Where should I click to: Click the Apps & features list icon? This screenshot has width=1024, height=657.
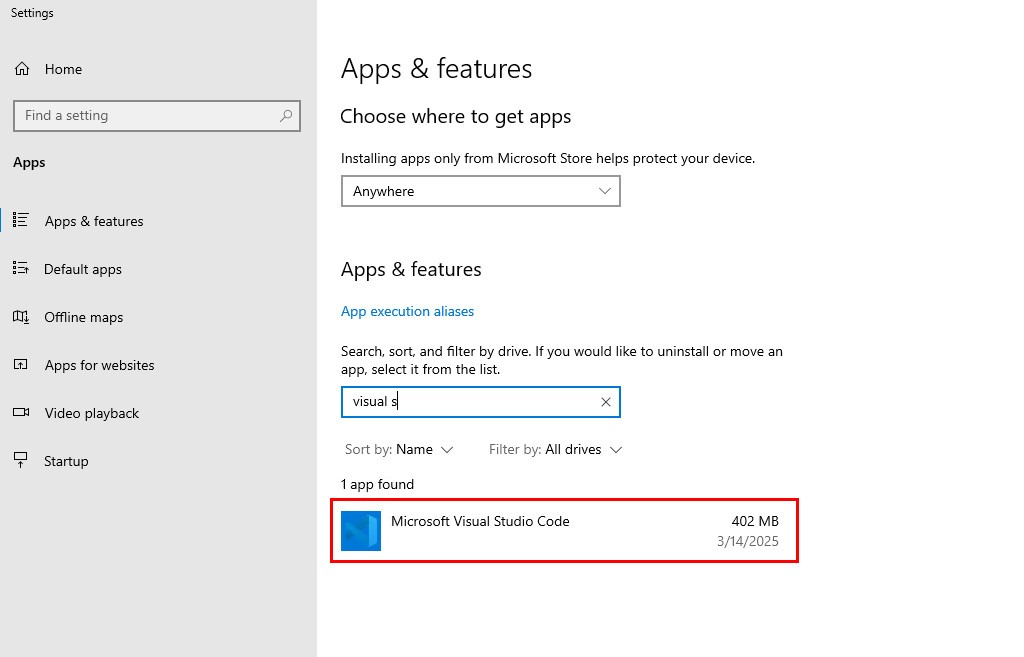point(21,220)
